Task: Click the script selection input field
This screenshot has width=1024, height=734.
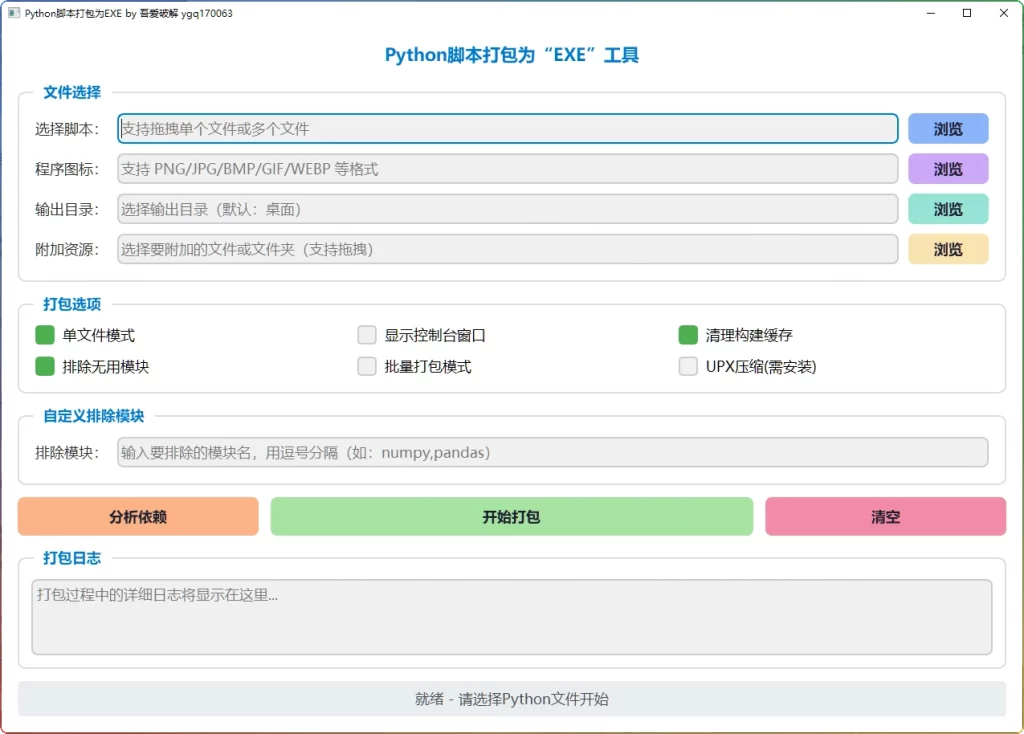Action: 505,128
